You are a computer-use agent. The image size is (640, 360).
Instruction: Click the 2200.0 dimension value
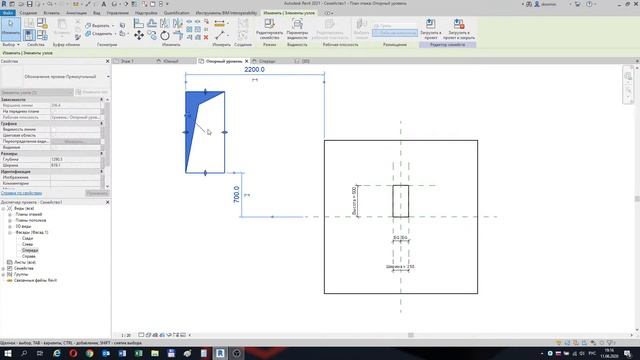pos(254,70)
